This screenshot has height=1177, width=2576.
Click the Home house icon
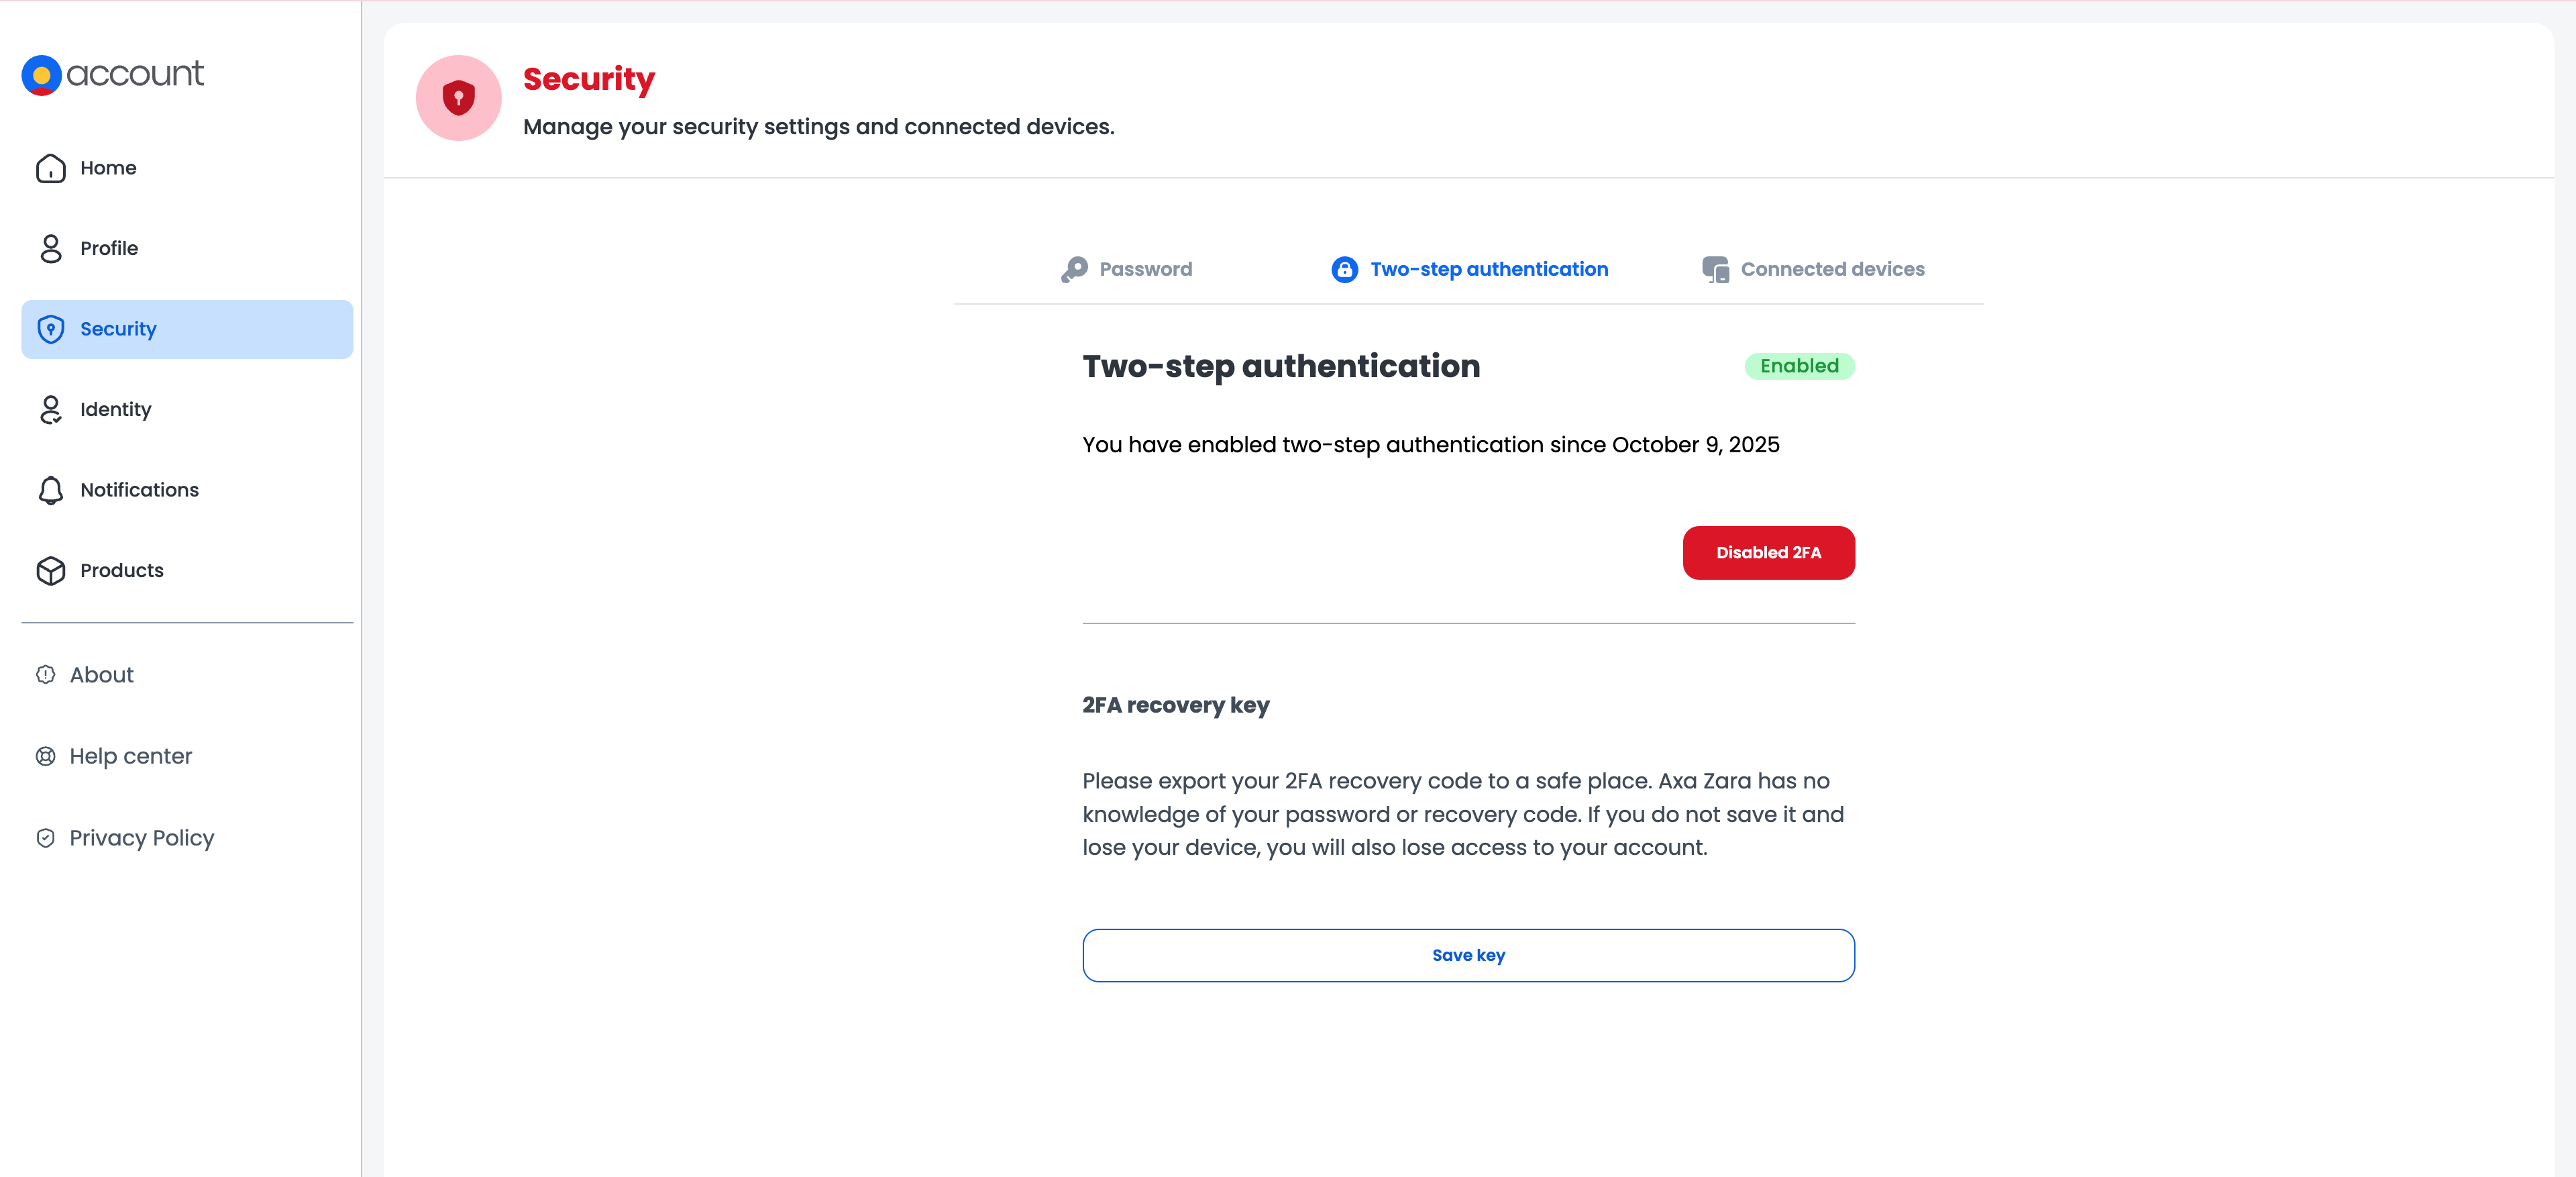tap(50, 168)
